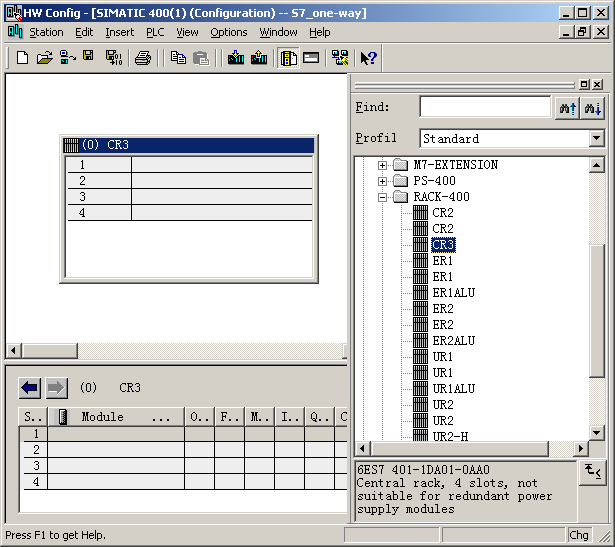This screenshot has width=615, height=547.
Task: Search upward with binoculars up-arrow icon
Action: pyautogui.click(x=568, y=108)
